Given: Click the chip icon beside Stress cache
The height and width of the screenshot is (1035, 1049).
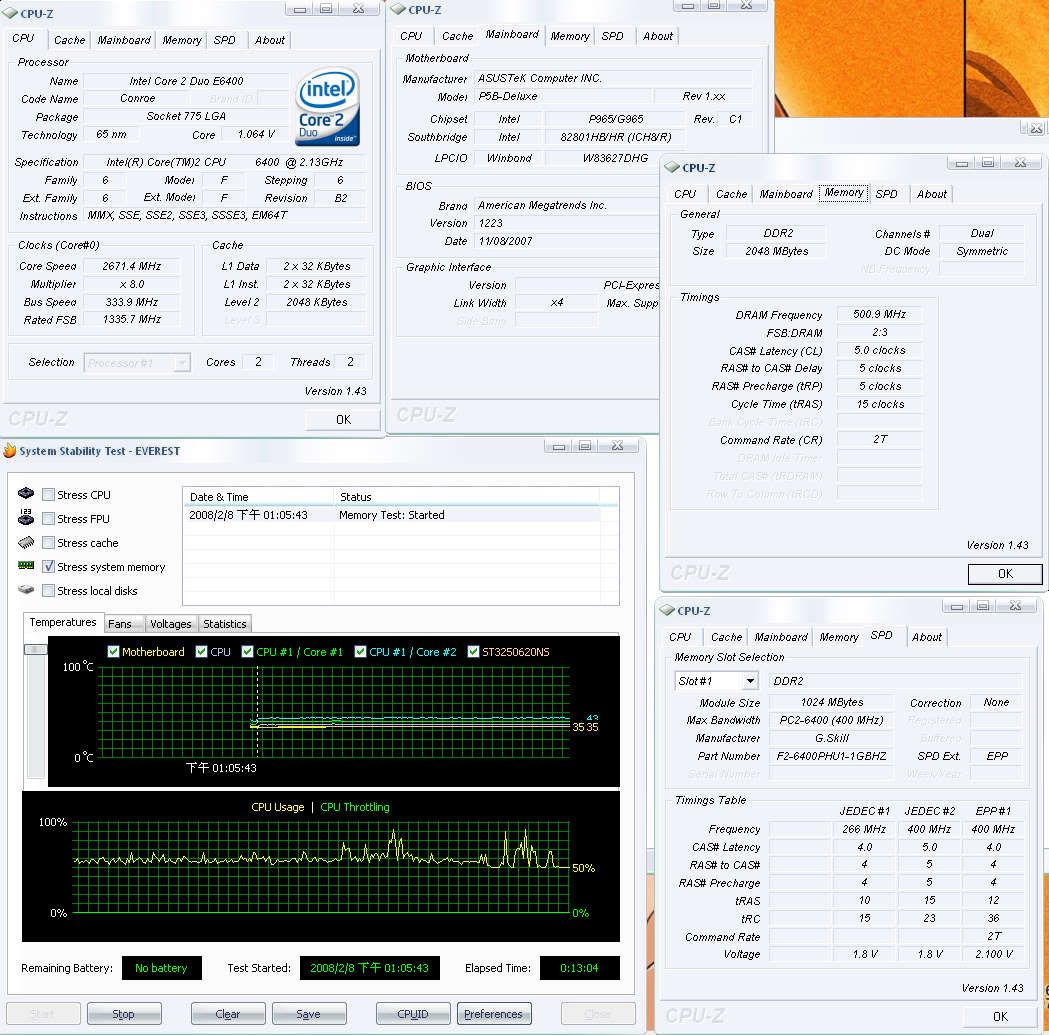Looking at the screenshot, I should click(x=26, y=542).
